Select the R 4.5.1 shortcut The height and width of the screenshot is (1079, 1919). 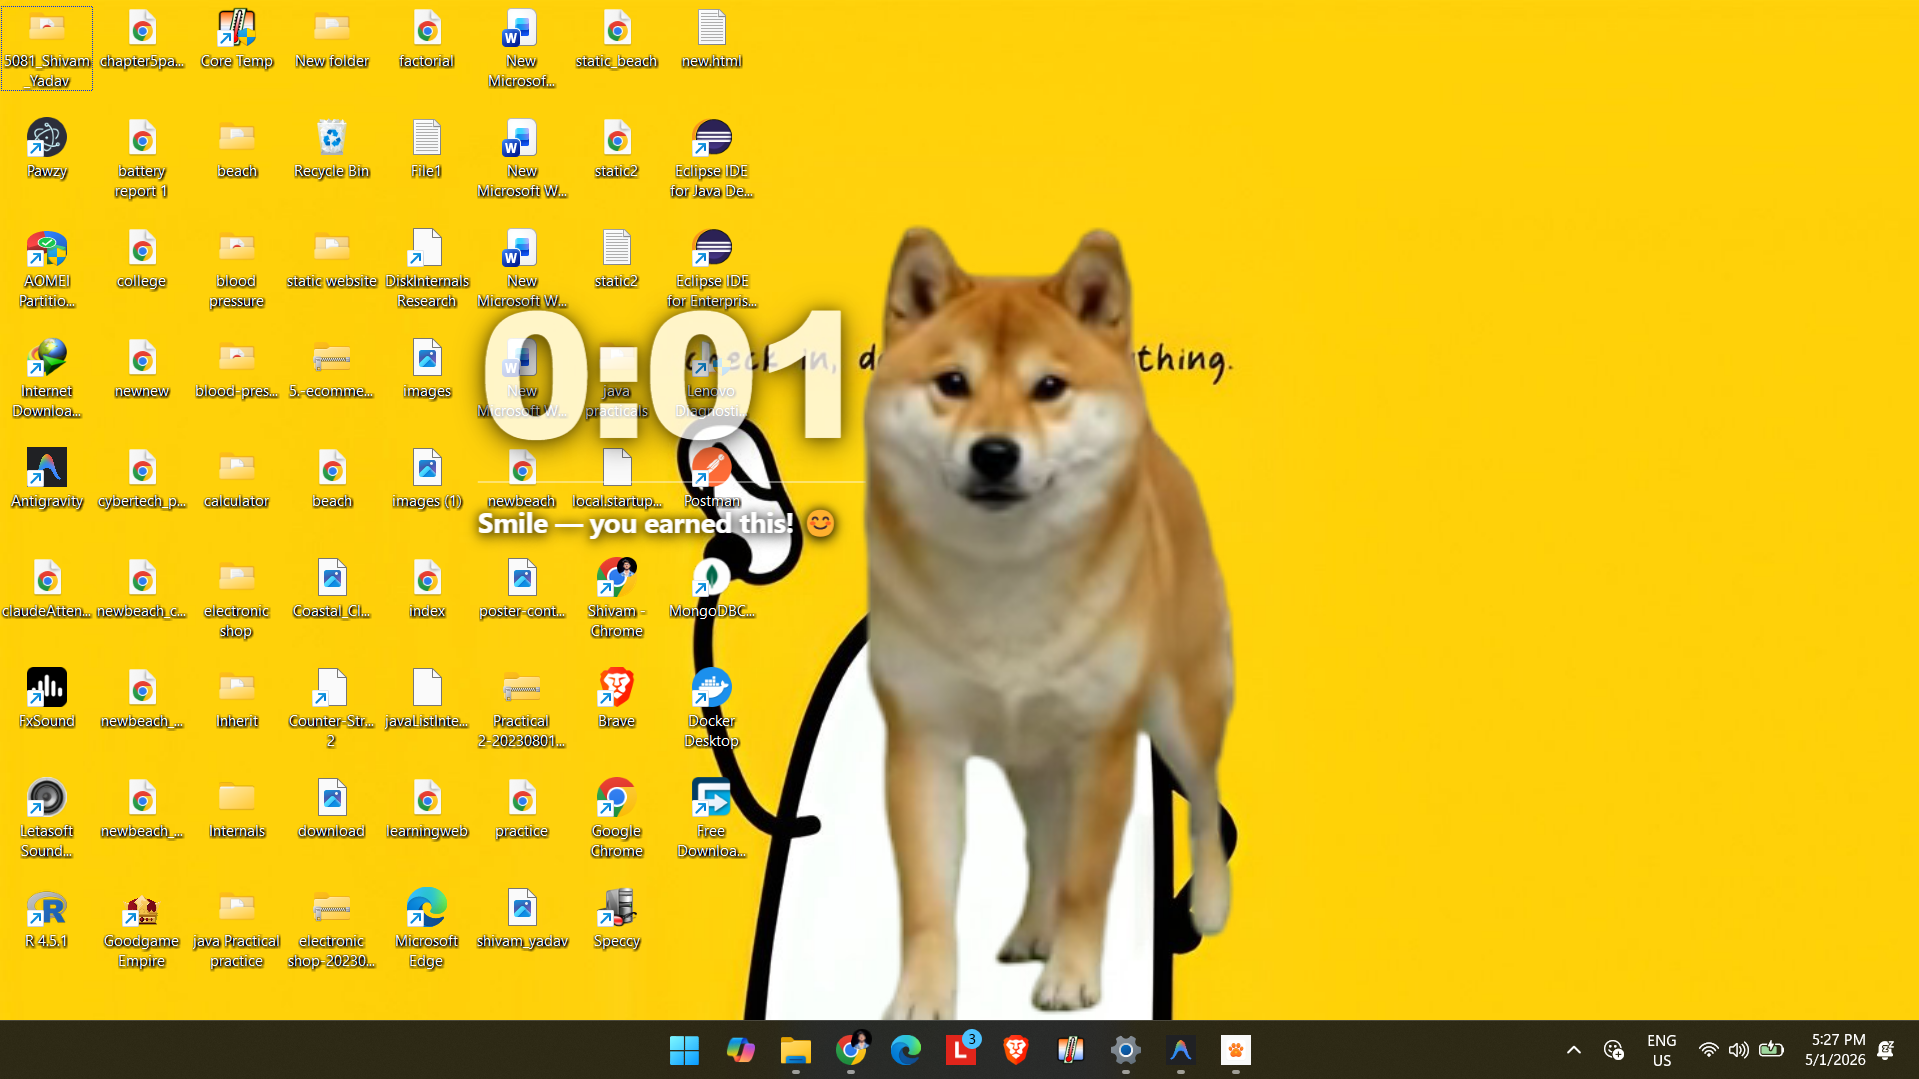(x=47, y=919)
